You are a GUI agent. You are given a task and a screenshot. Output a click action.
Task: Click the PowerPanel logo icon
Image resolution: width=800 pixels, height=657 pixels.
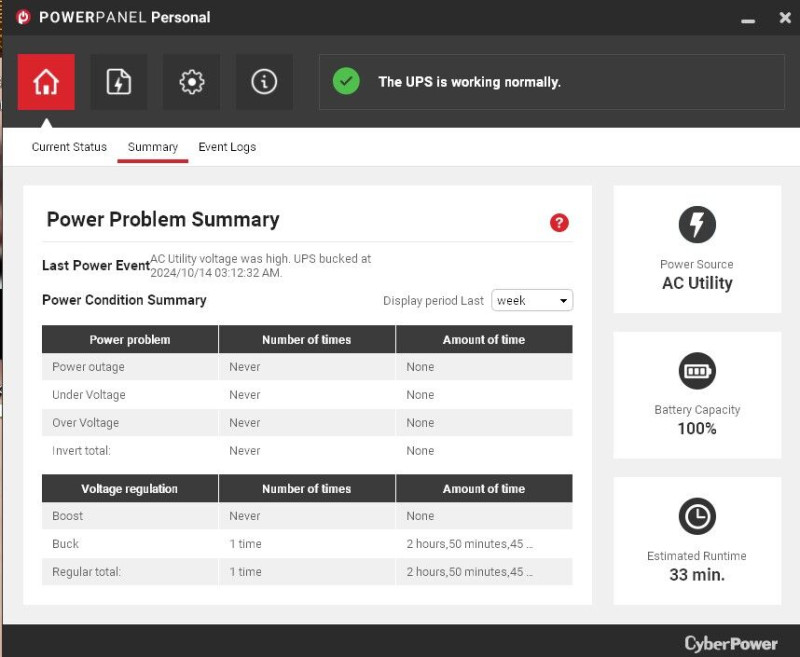tap(23, 17)
